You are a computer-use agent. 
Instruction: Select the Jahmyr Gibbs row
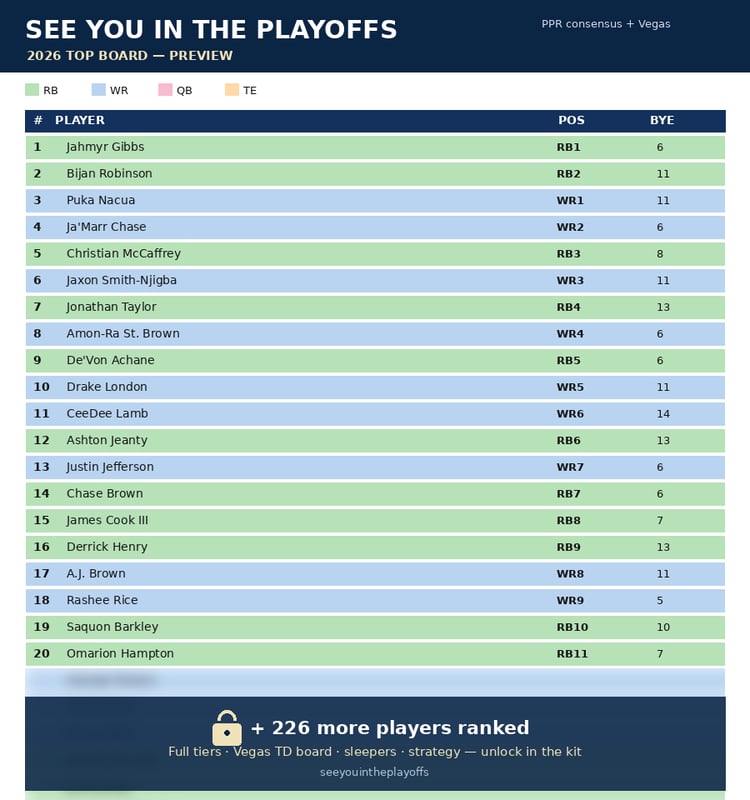(x=375, y=147)
